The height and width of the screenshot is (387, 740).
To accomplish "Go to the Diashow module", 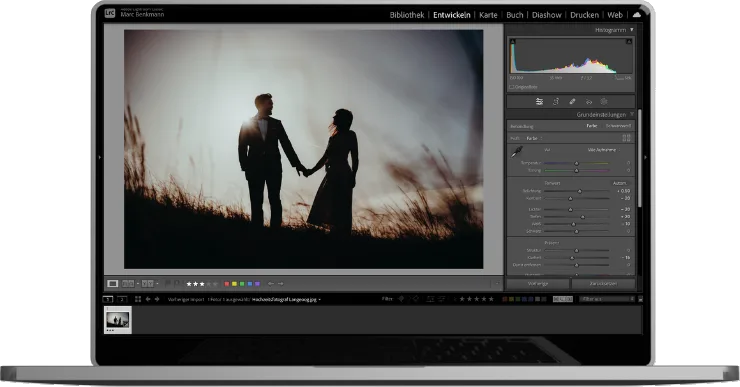I will [547, 15].
